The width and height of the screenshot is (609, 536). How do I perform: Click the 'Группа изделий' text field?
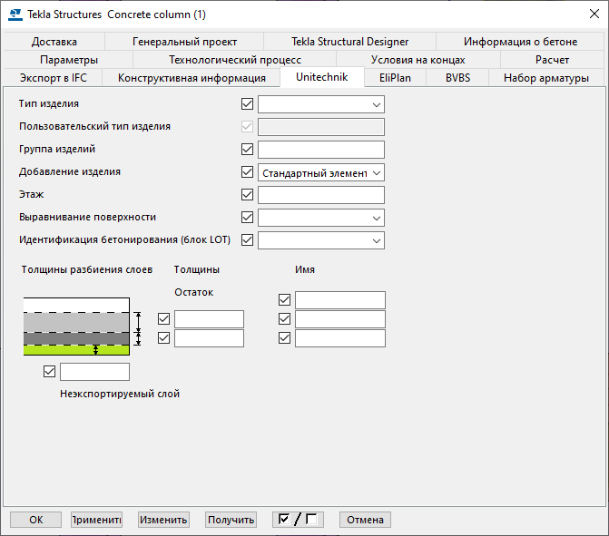point(321,150)
